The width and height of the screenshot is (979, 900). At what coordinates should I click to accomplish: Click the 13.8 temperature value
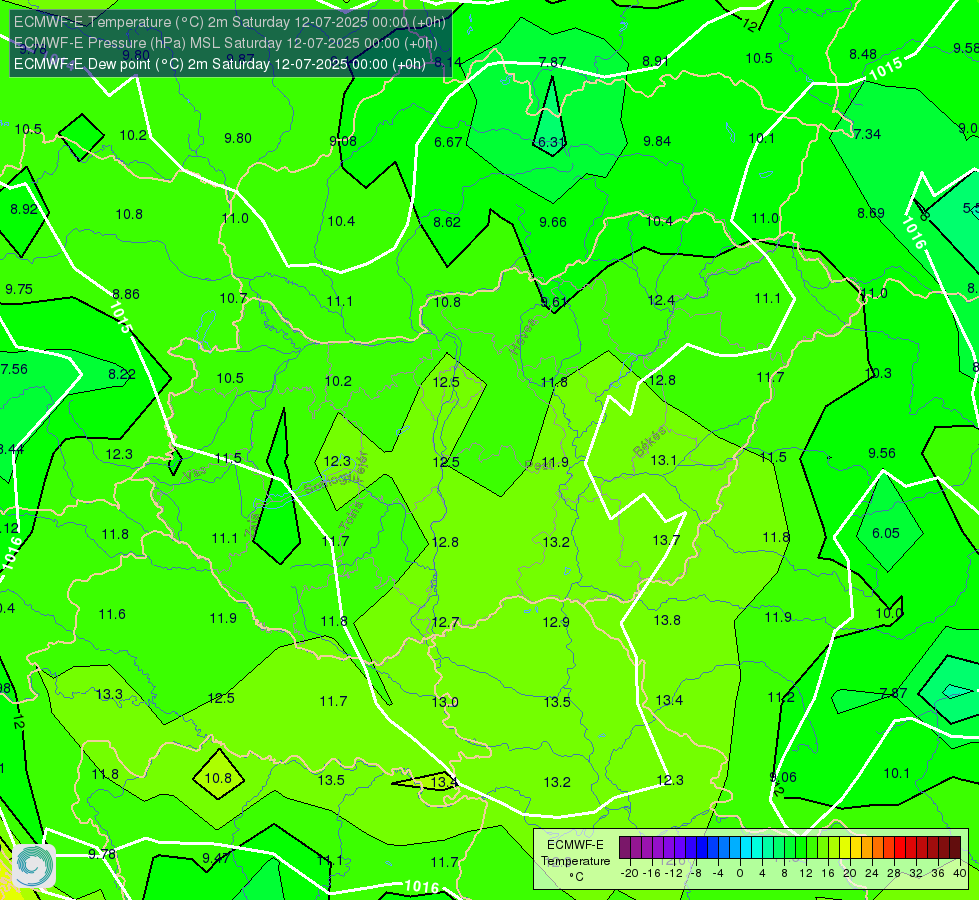point(667,620)
